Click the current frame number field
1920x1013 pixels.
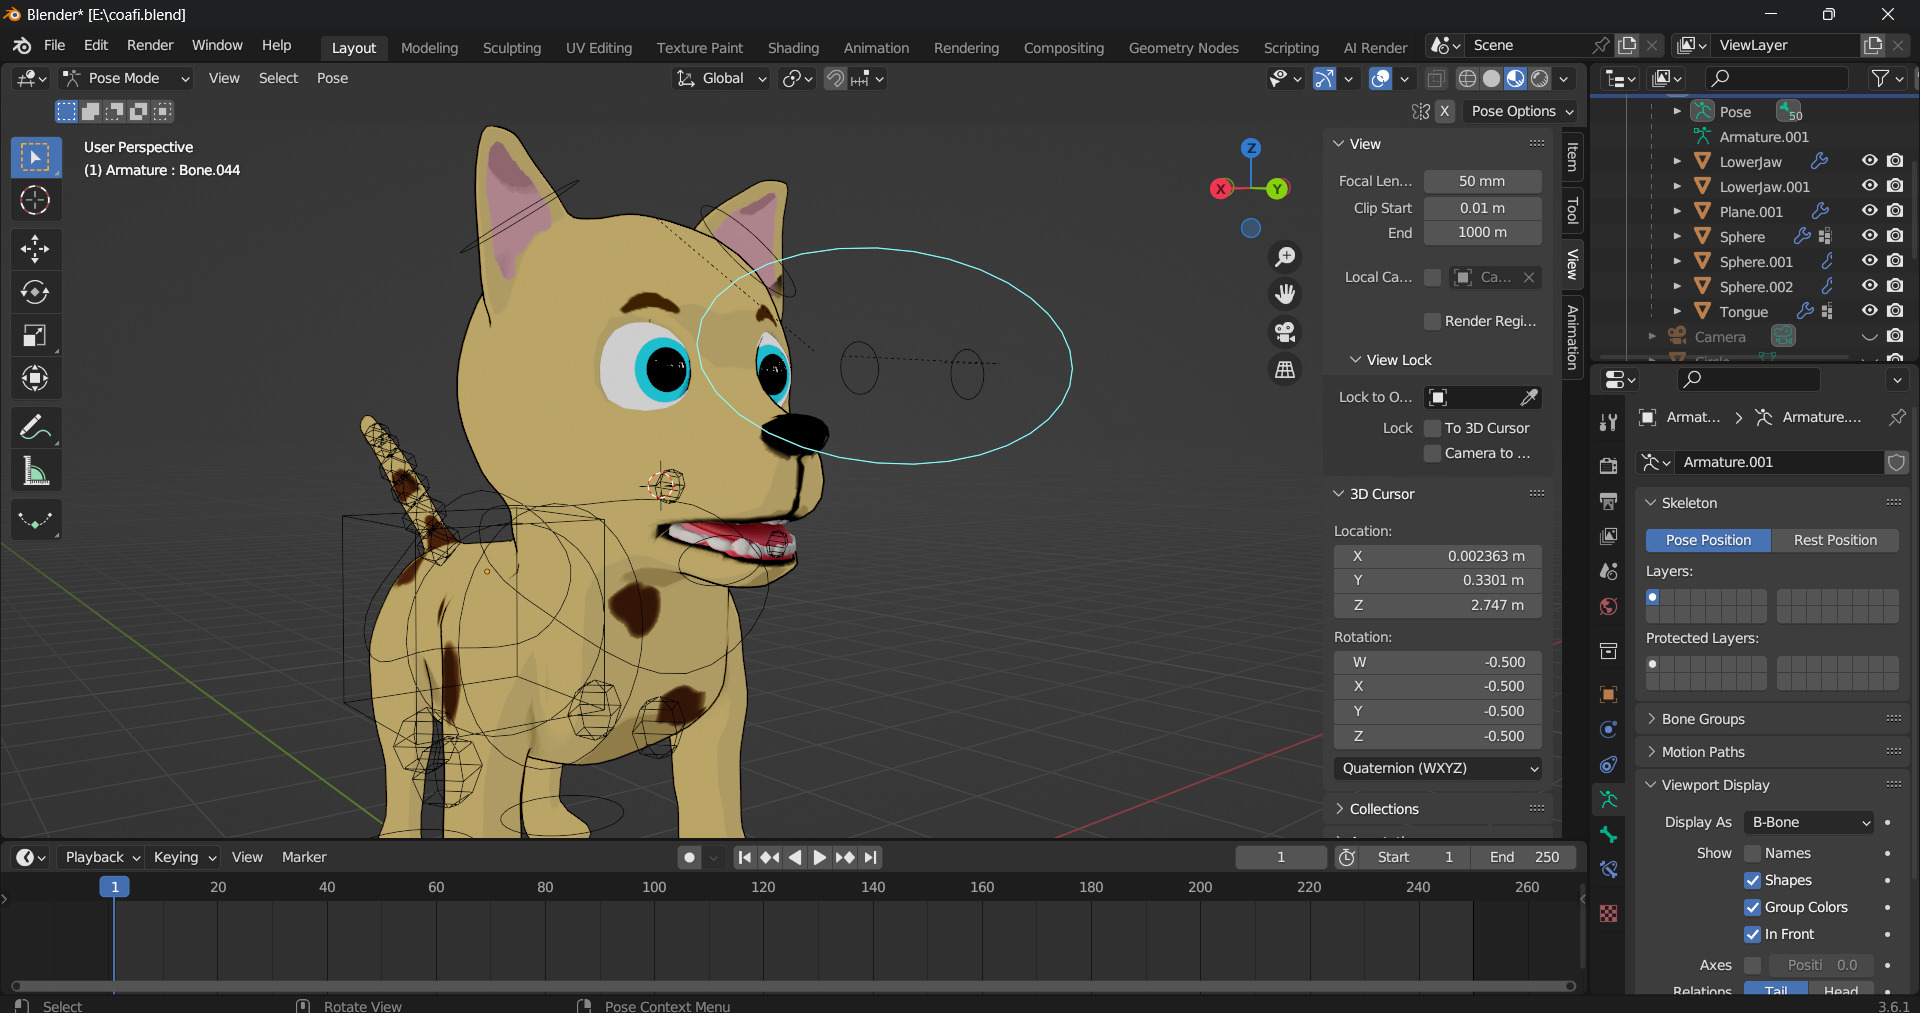tap(1281, 857)
